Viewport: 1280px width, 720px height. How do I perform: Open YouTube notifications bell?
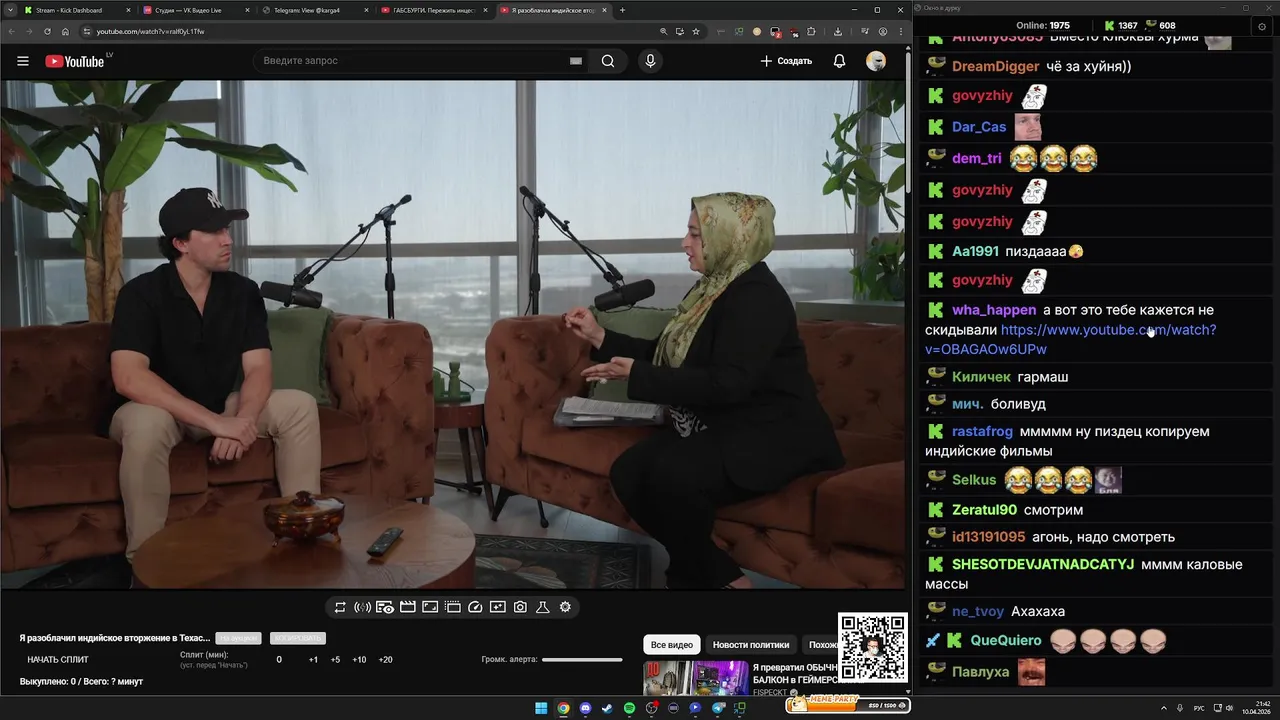point(839,61)
